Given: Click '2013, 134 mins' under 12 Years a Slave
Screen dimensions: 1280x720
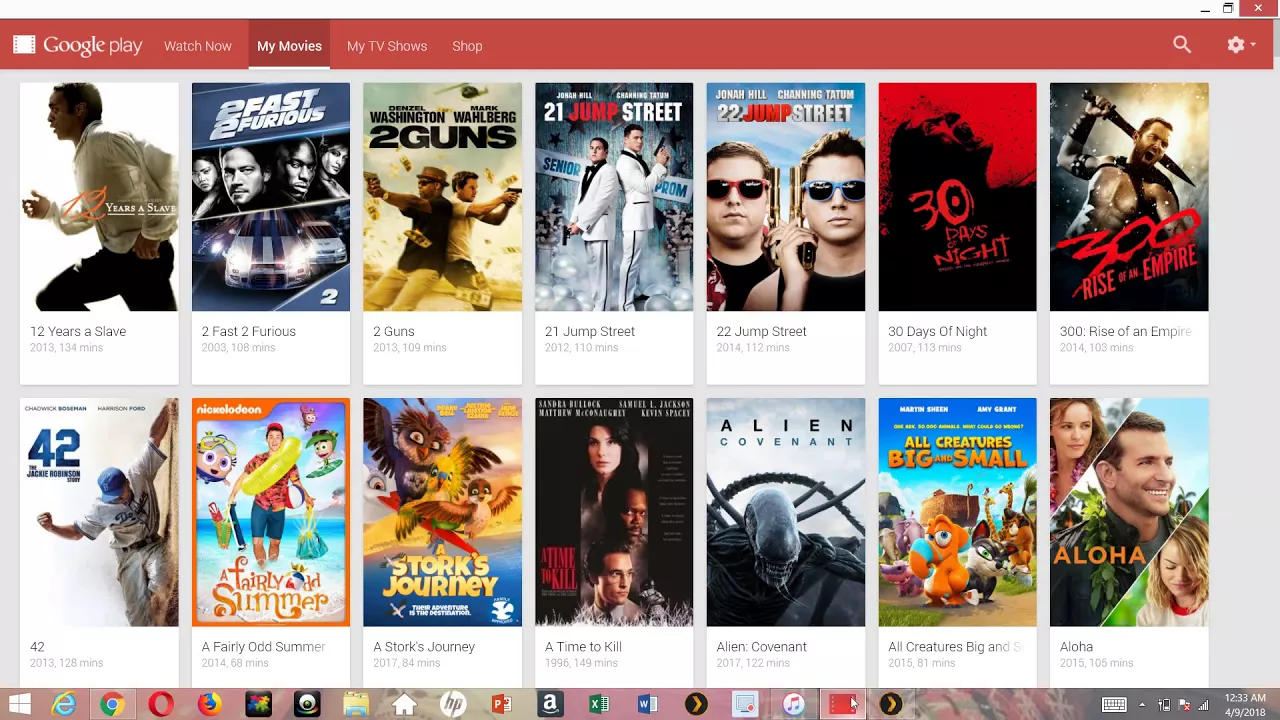Looking at the screenshot, I should [x=66, y=348].
